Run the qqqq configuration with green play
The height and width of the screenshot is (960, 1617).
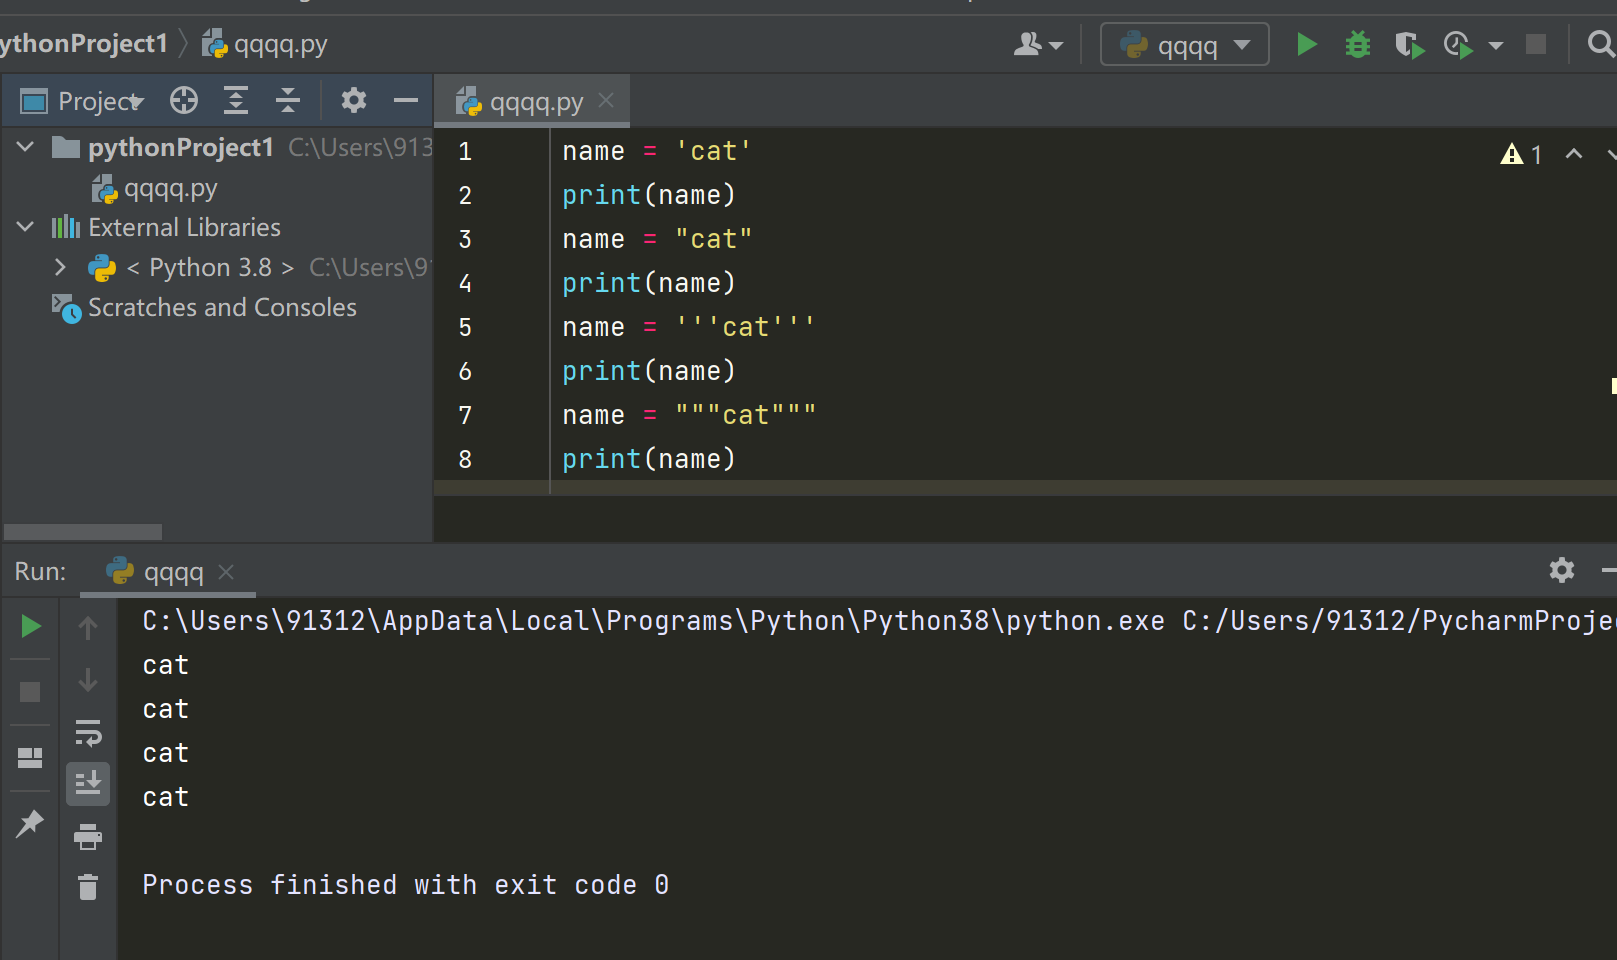tap(1306, 44)
